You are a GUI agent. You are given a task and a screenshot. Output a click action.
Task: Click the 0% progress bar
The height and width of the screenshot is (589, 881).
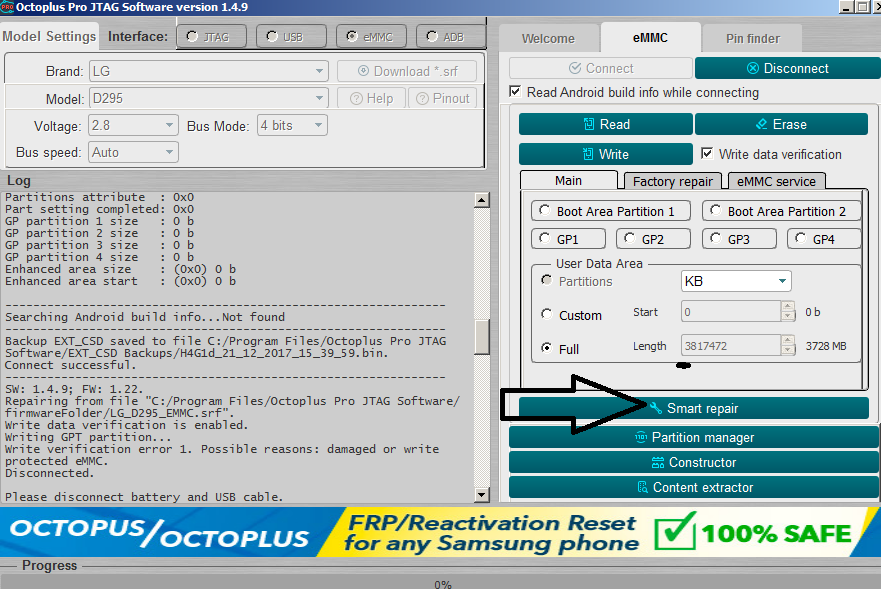click(440, 582)
